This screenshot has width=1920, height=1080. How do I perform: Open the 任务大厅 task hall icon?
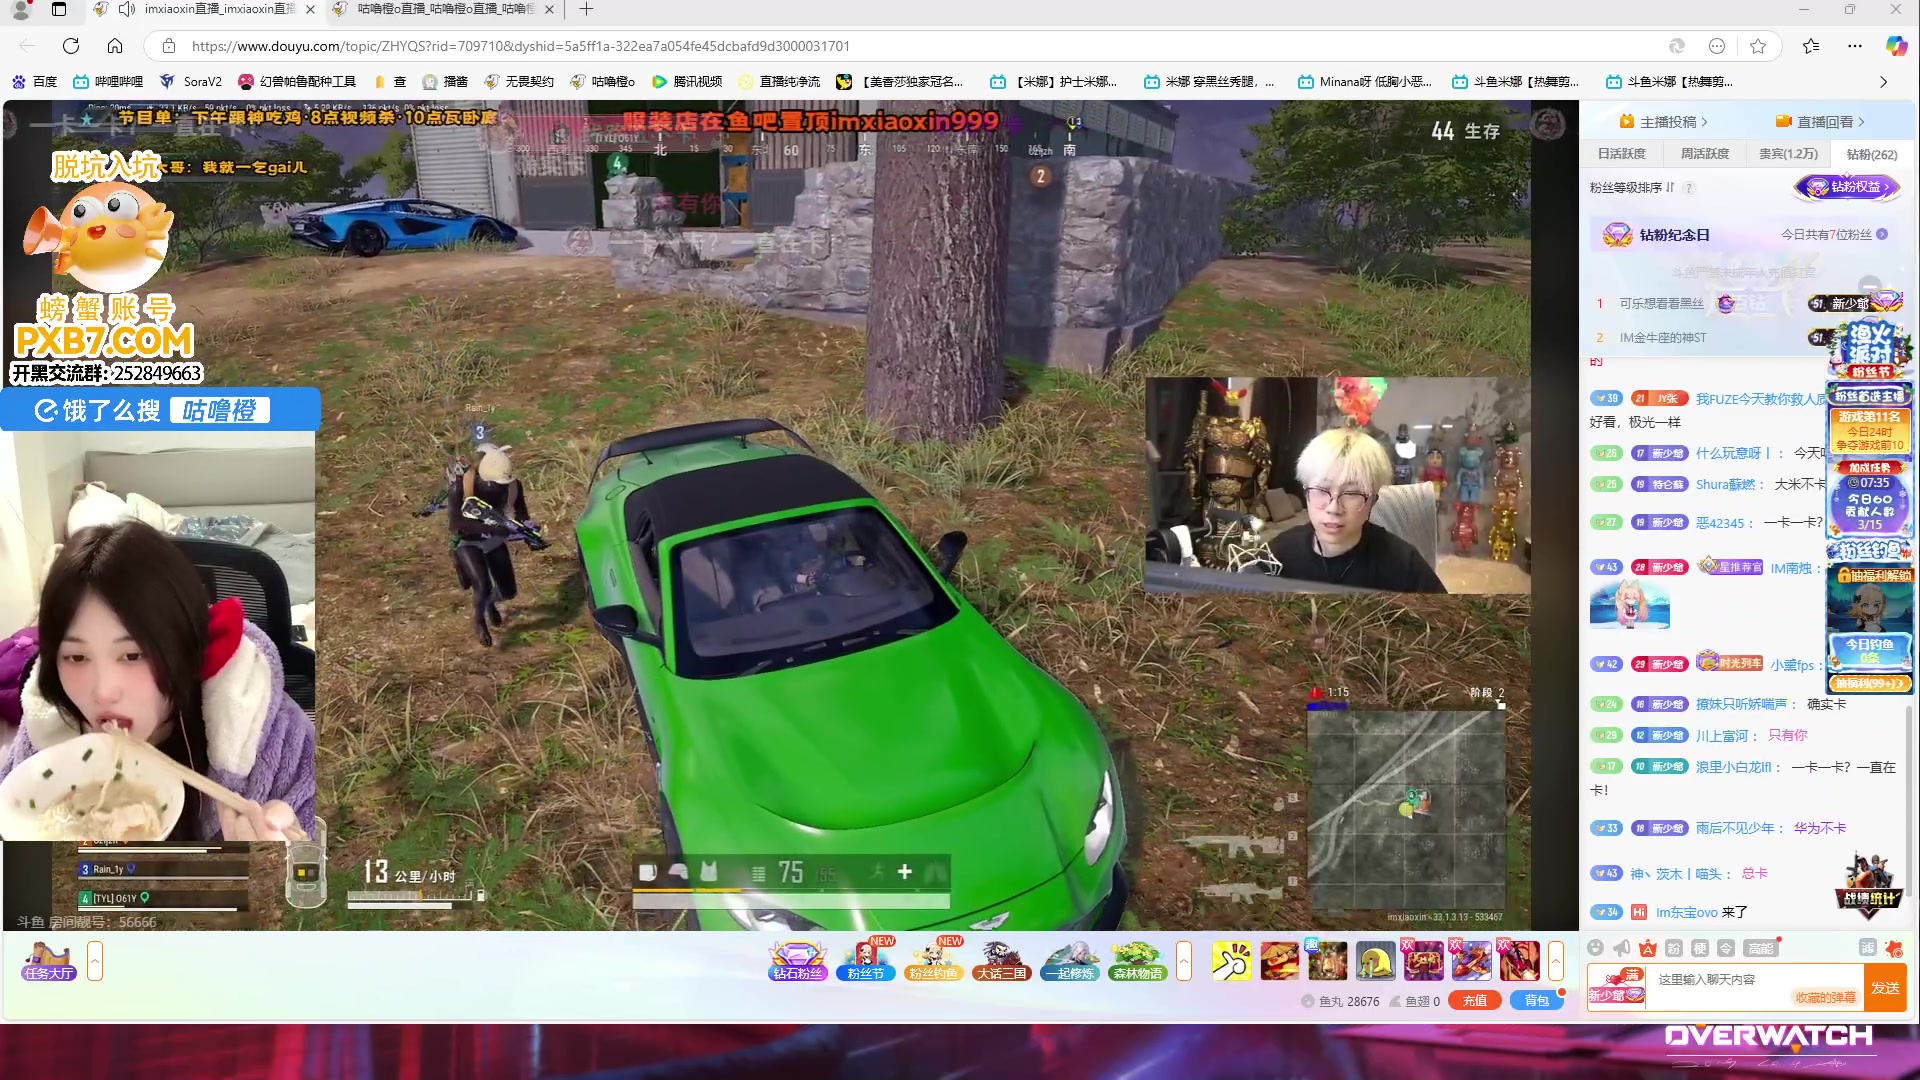coord(48,961)
